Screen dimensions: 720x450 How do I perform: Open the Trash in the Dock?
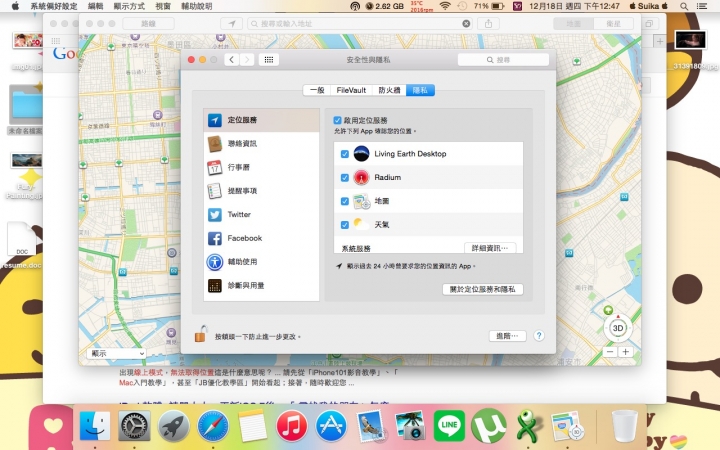pos(624,426)
